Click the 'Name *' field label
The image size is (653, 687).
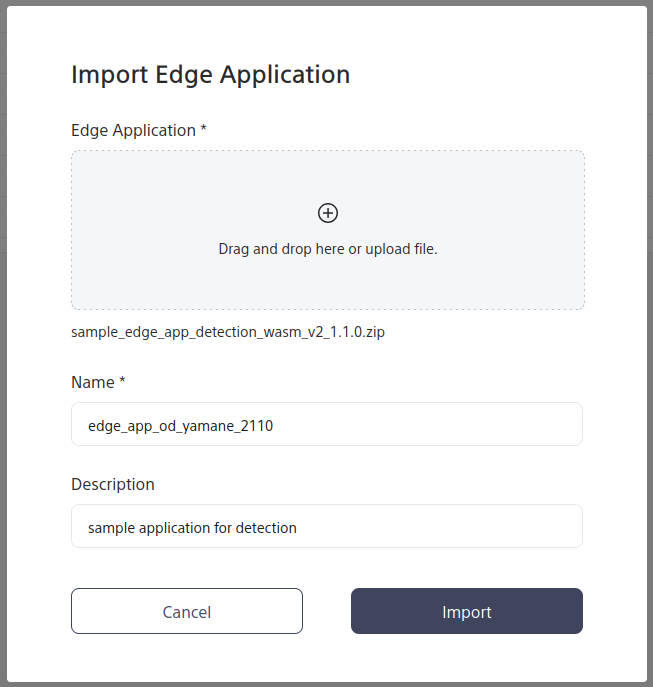click(x=93, y=382)
